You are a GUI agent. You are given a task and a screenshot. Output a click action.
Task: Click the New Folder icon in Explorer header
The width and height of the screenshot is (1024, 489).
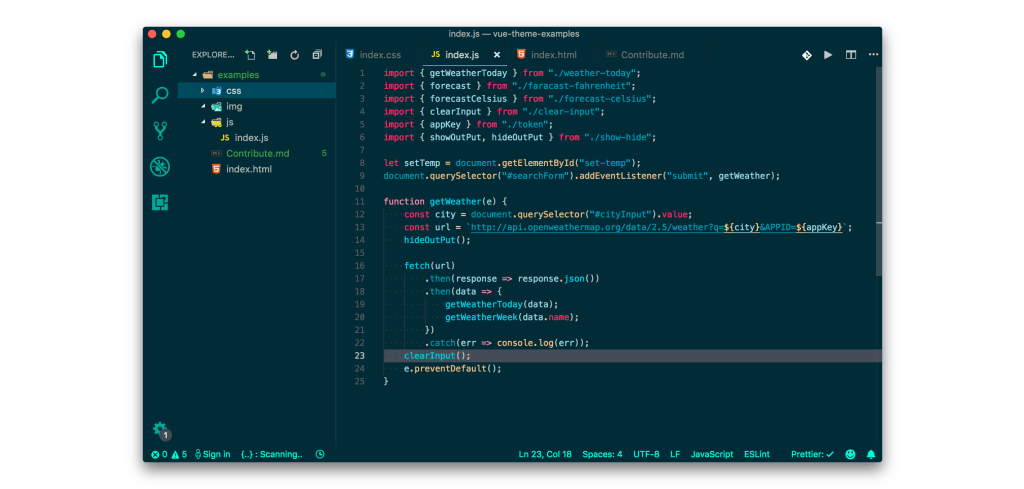[x=272, y=55]
